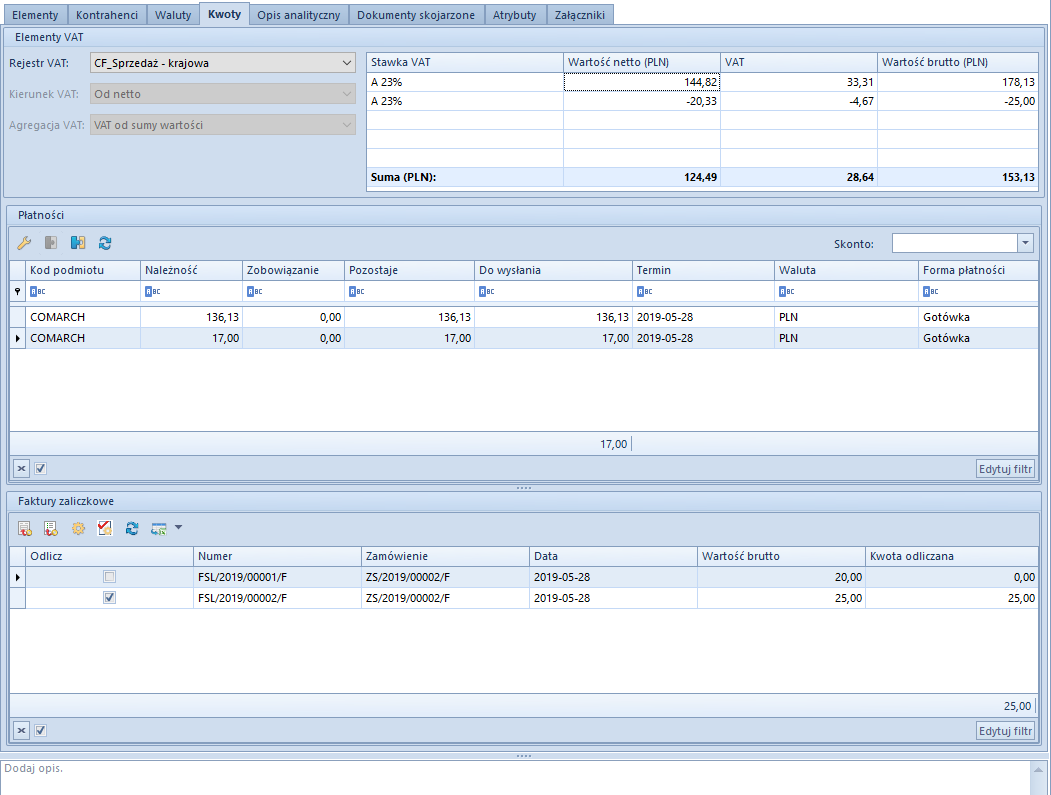1051x795 pixels.
Task: Refresh the Faktury zaliczkowe list
Action: pyautogui.click(x=132, y=529)
